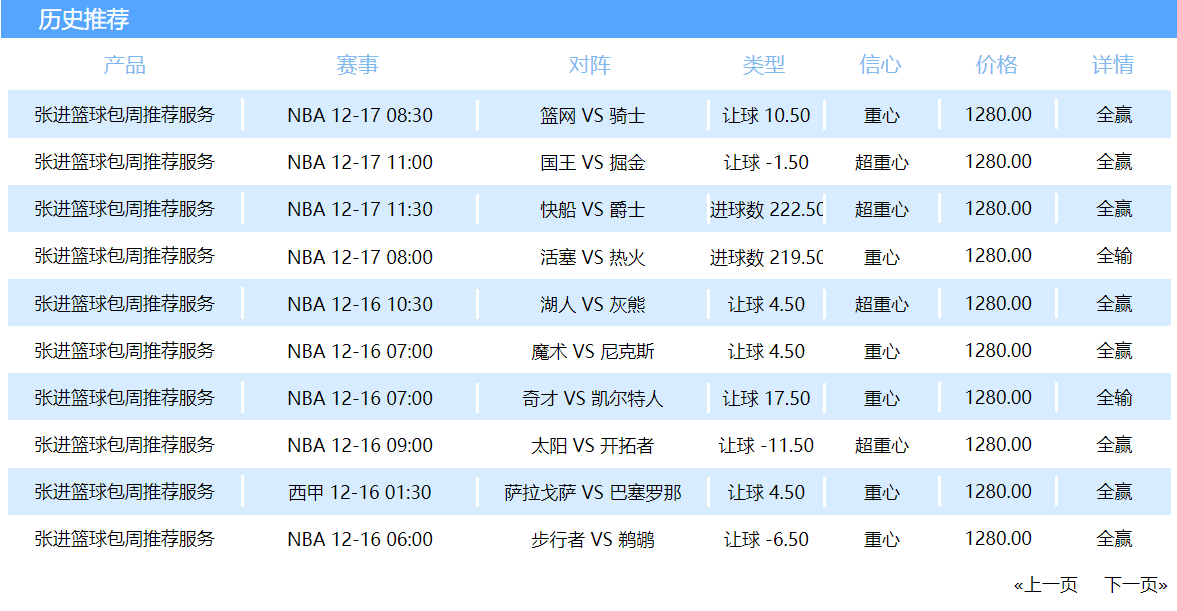The image size is (1177, 611).
Task: Click type 进球数 222.50
Action: 766,209
